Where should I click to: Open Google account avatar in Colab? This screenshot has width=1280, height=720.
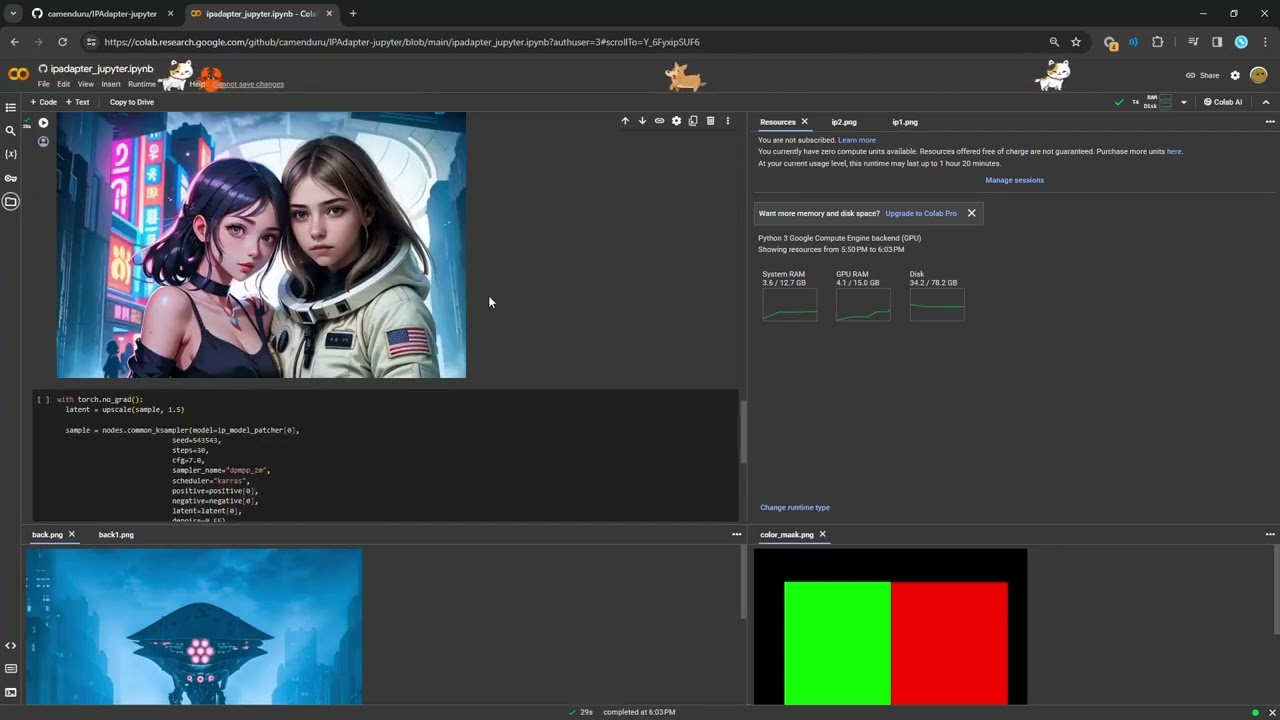1259,75
